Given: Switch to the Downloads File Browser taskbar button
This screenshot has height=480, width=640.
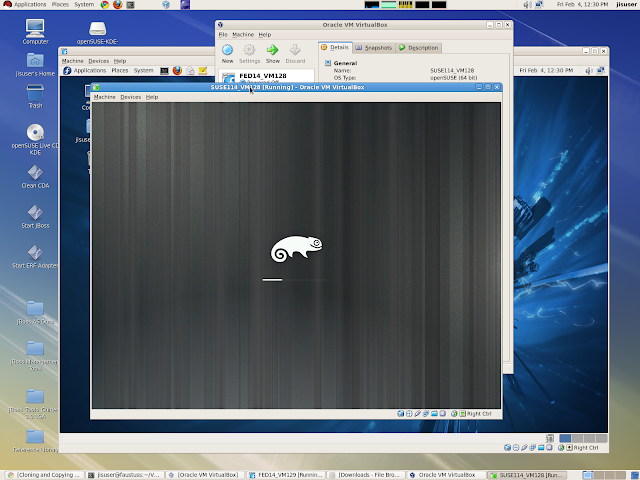Looking at the screenshot, I should (x=366, y=475).
